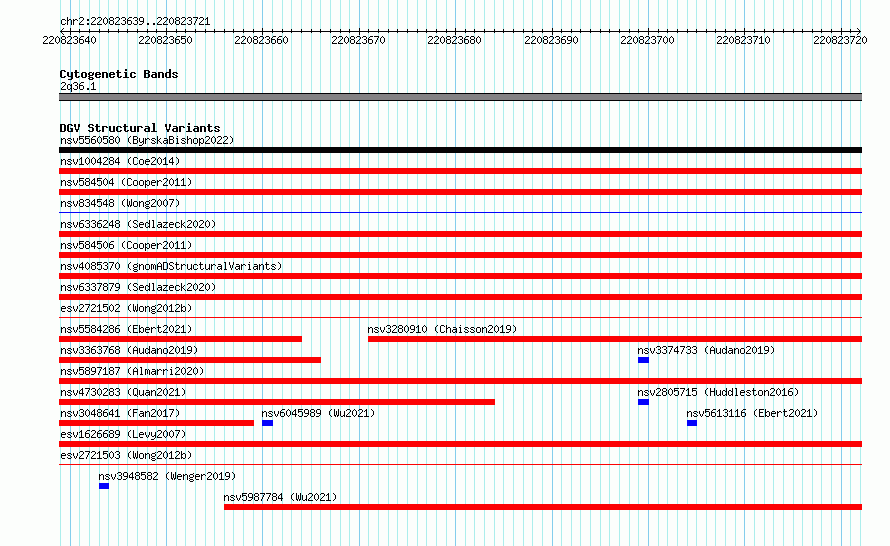The height and width of the screenshot is (546, 890).
Task: Open nsv5584286 (Ebert2021) variant
Action: coord(126,329)
